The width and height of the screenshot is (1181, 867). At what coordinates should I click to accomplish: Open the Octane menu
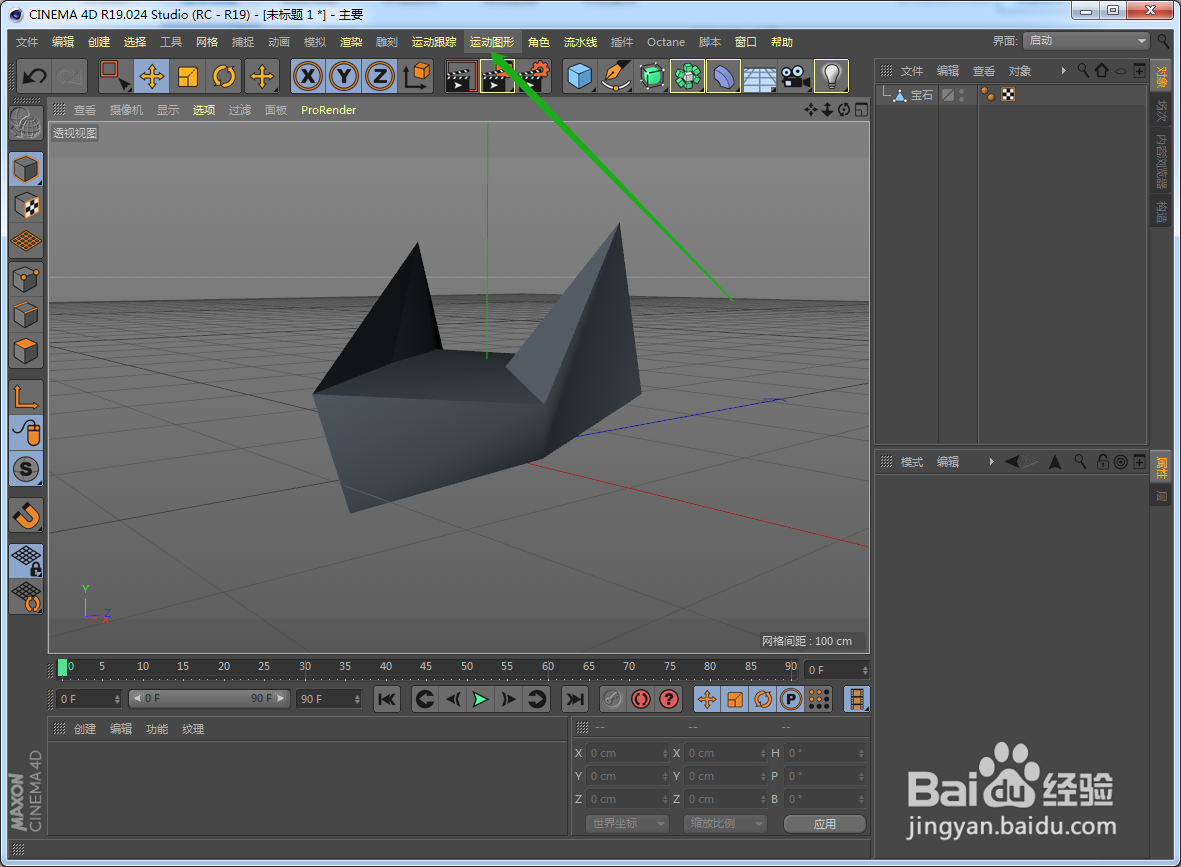click(666, 42)
